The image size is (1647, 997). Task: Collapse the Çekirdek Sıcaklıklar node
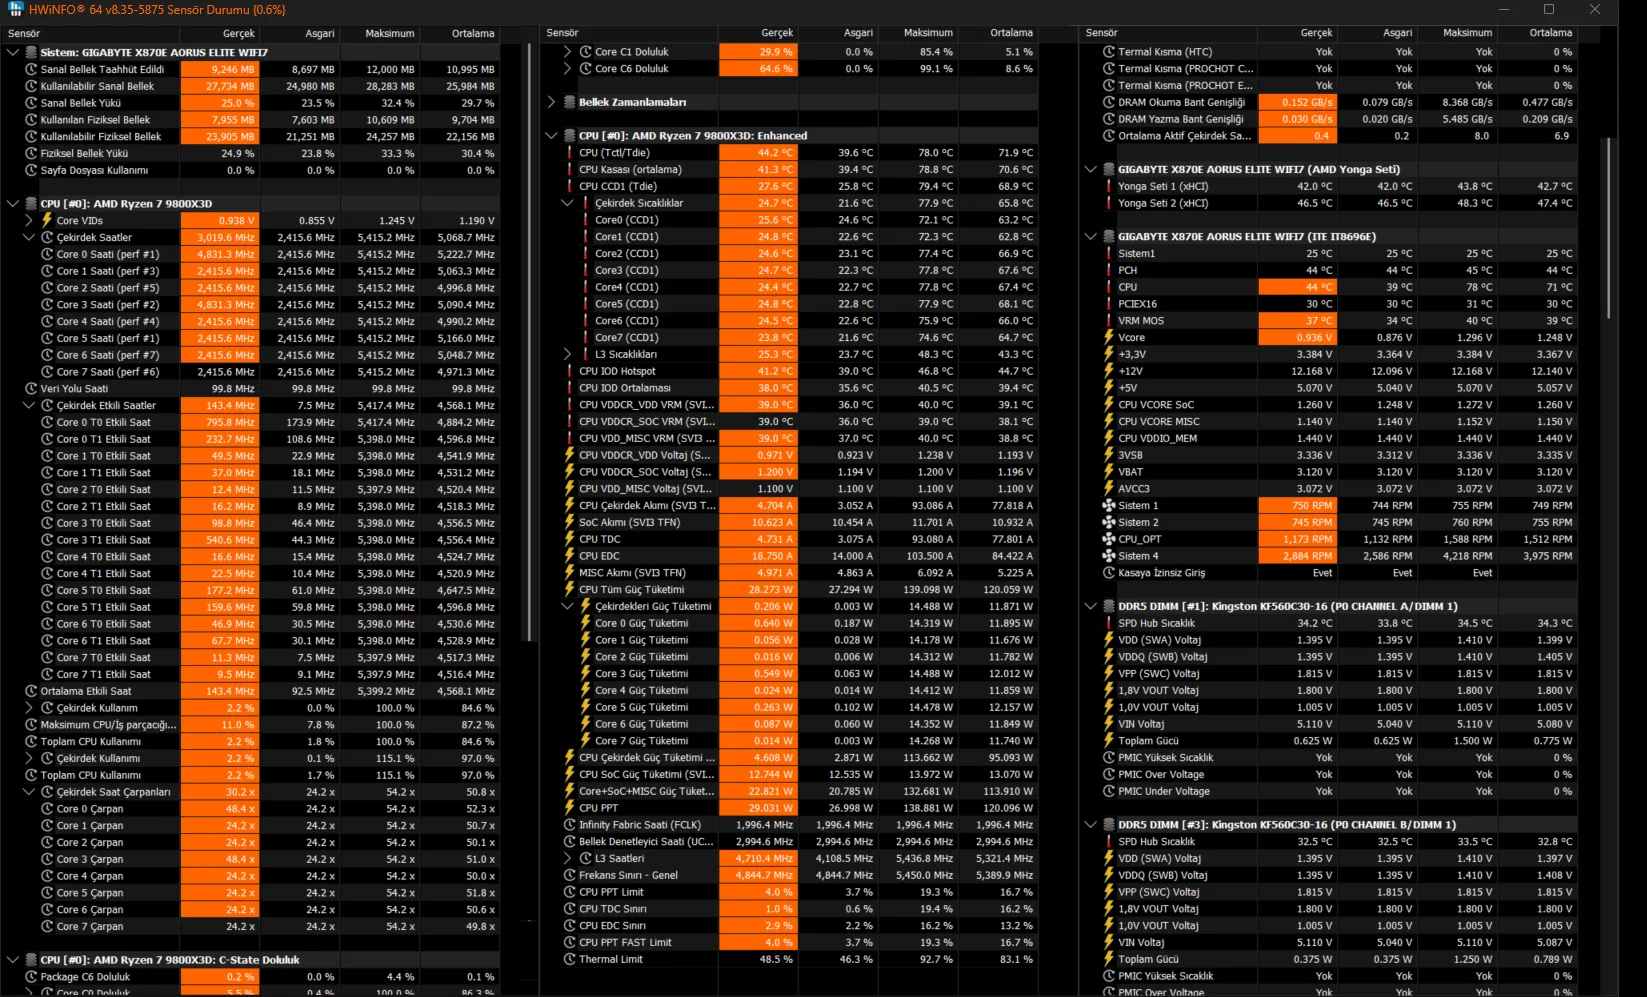568,203
